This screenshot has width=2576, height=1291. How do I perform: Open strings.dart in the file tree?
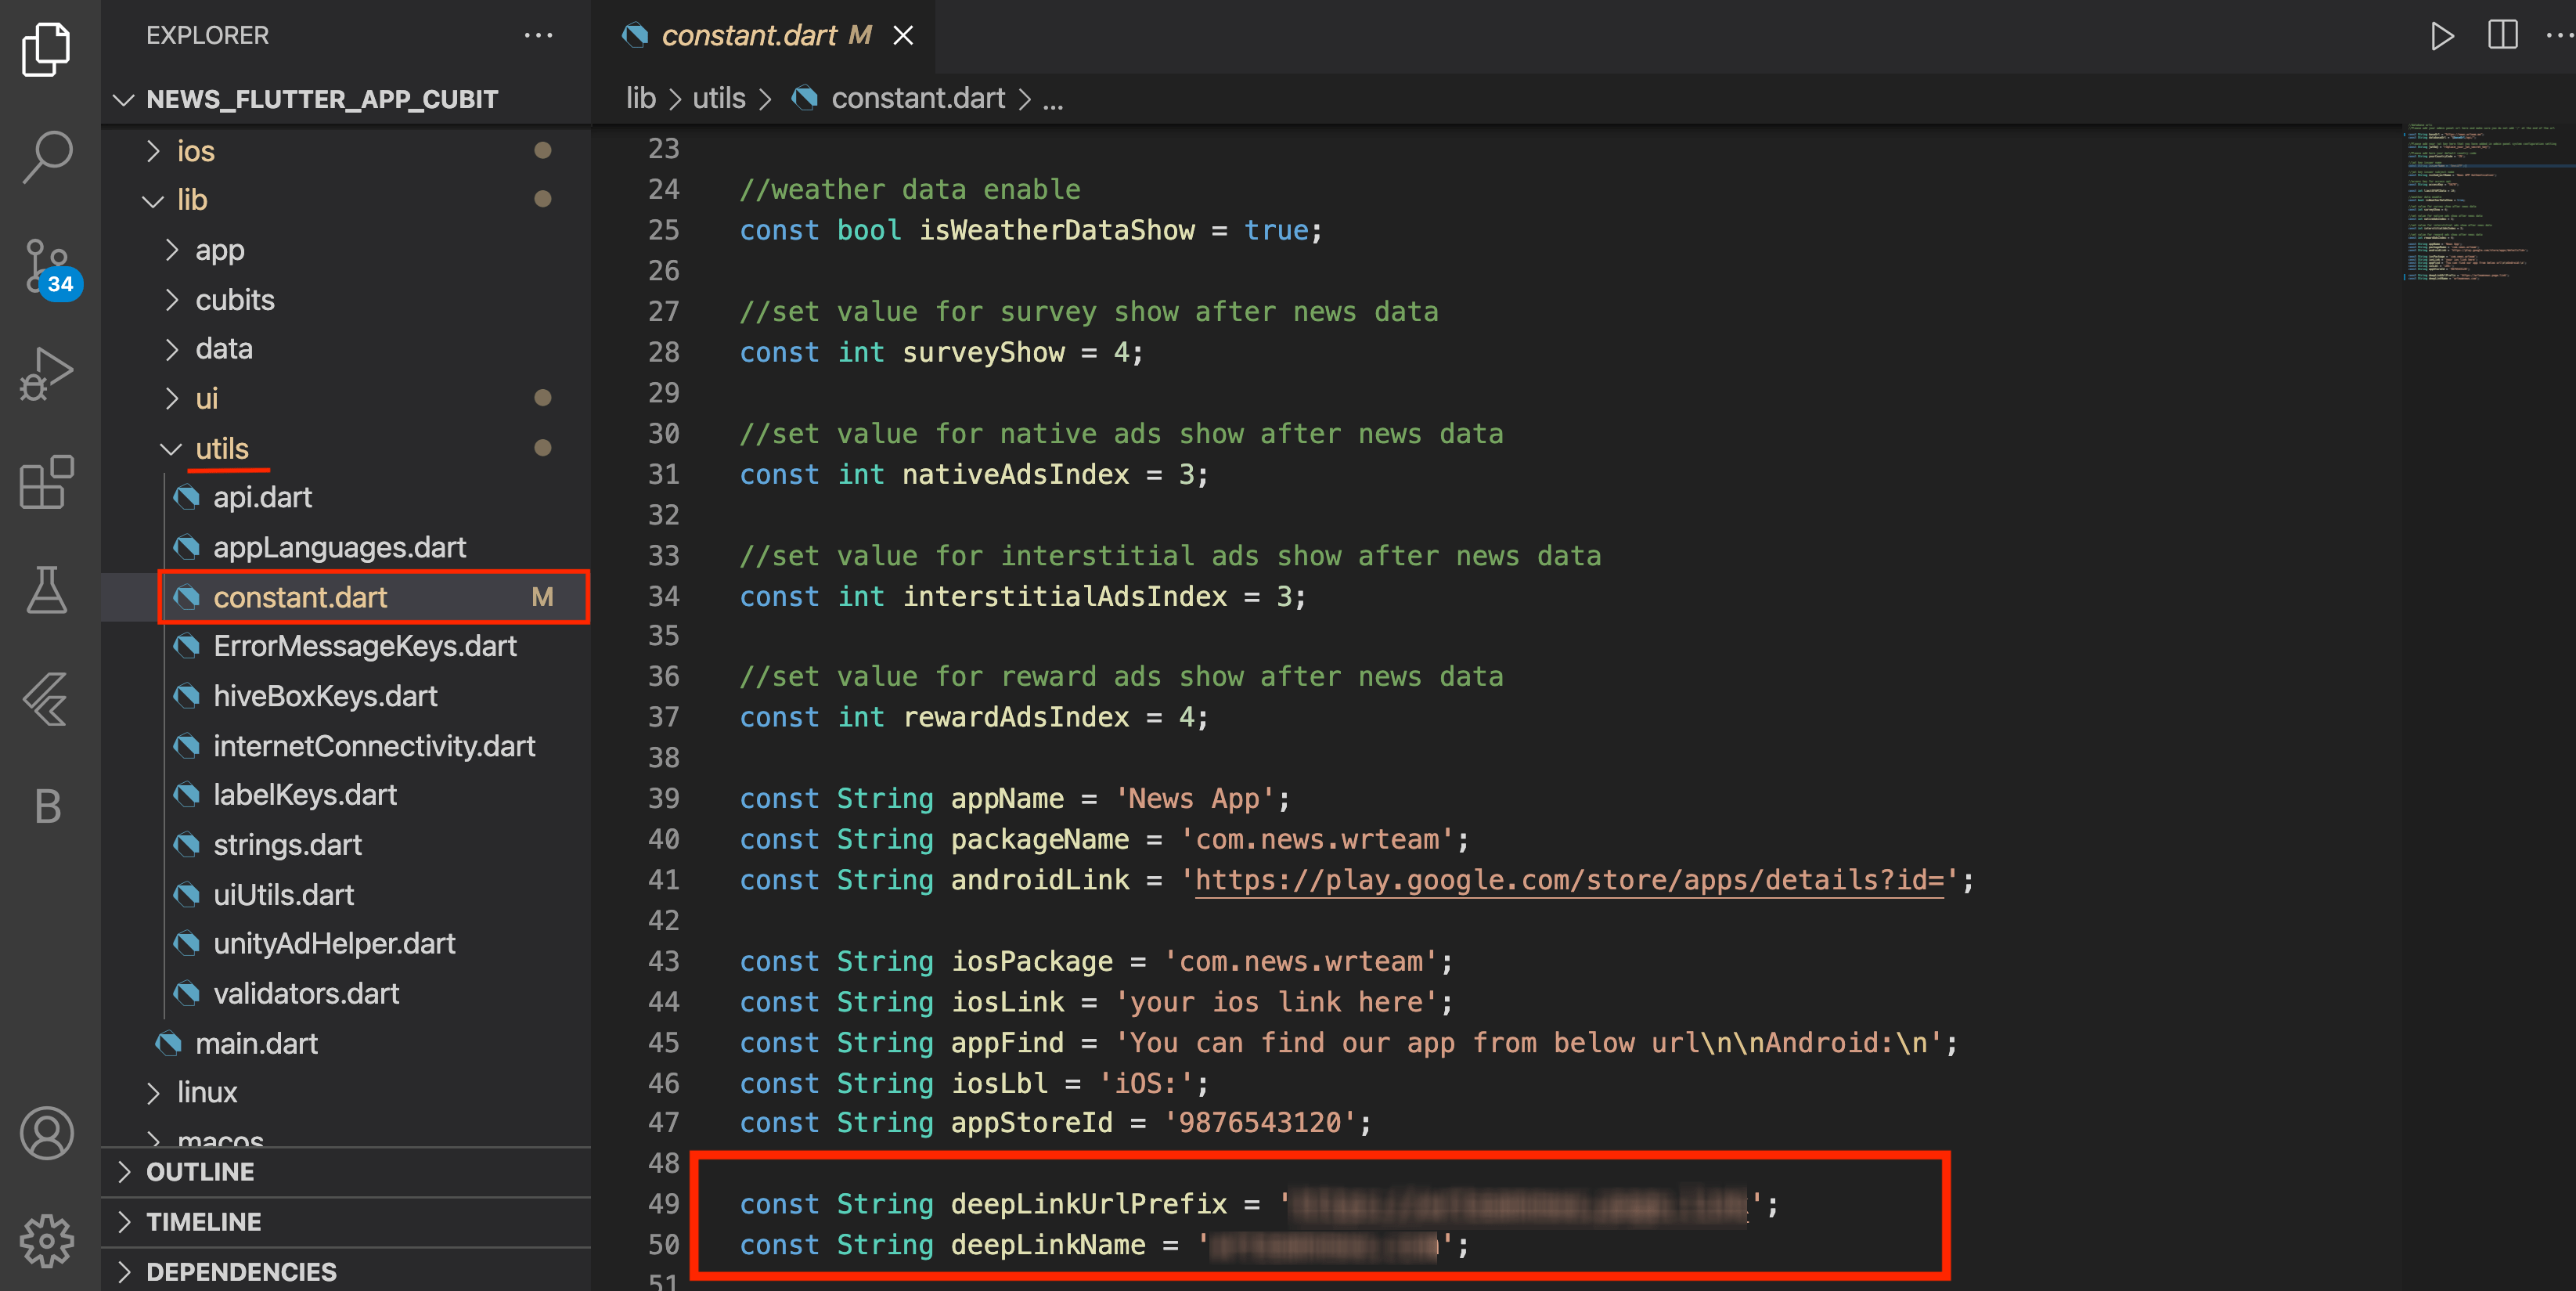coord(287,845)
